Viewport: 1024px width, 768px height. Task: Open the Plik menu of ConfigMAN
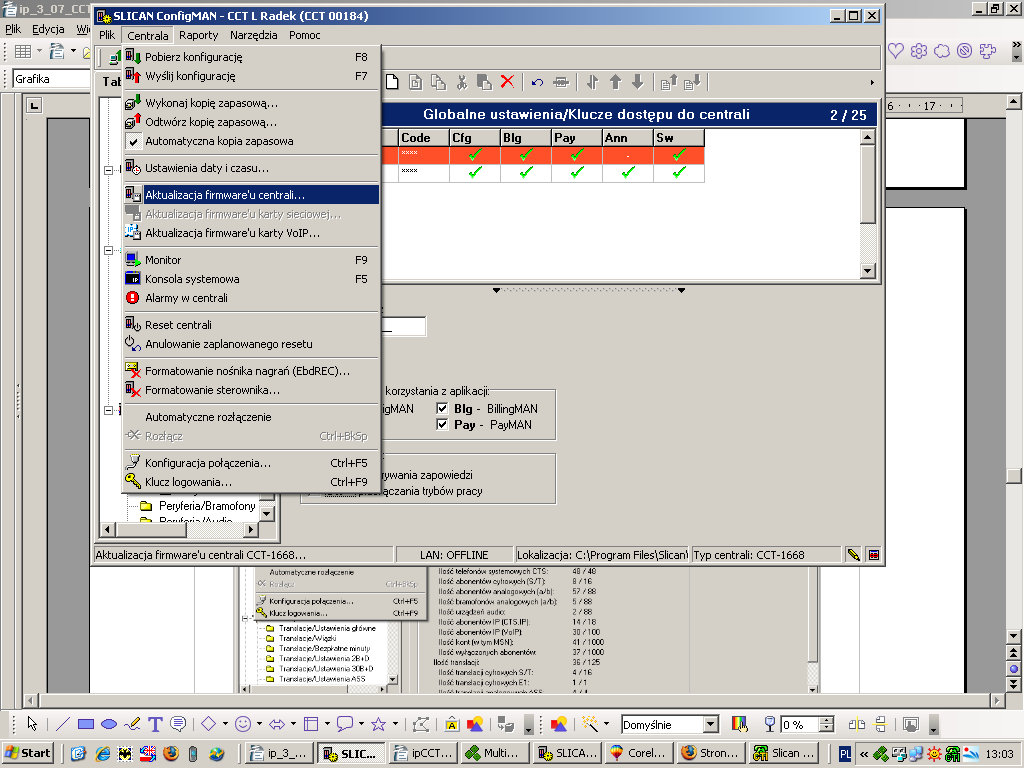point(107,35)
